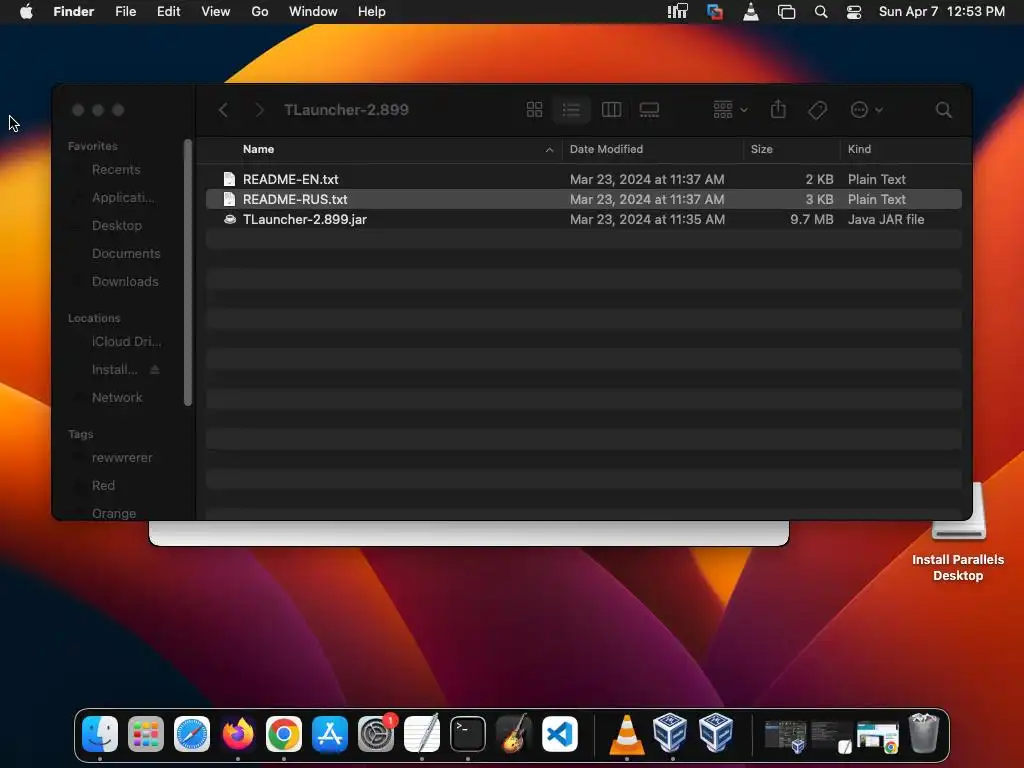Sort by the Name column header

coord(259,149)
